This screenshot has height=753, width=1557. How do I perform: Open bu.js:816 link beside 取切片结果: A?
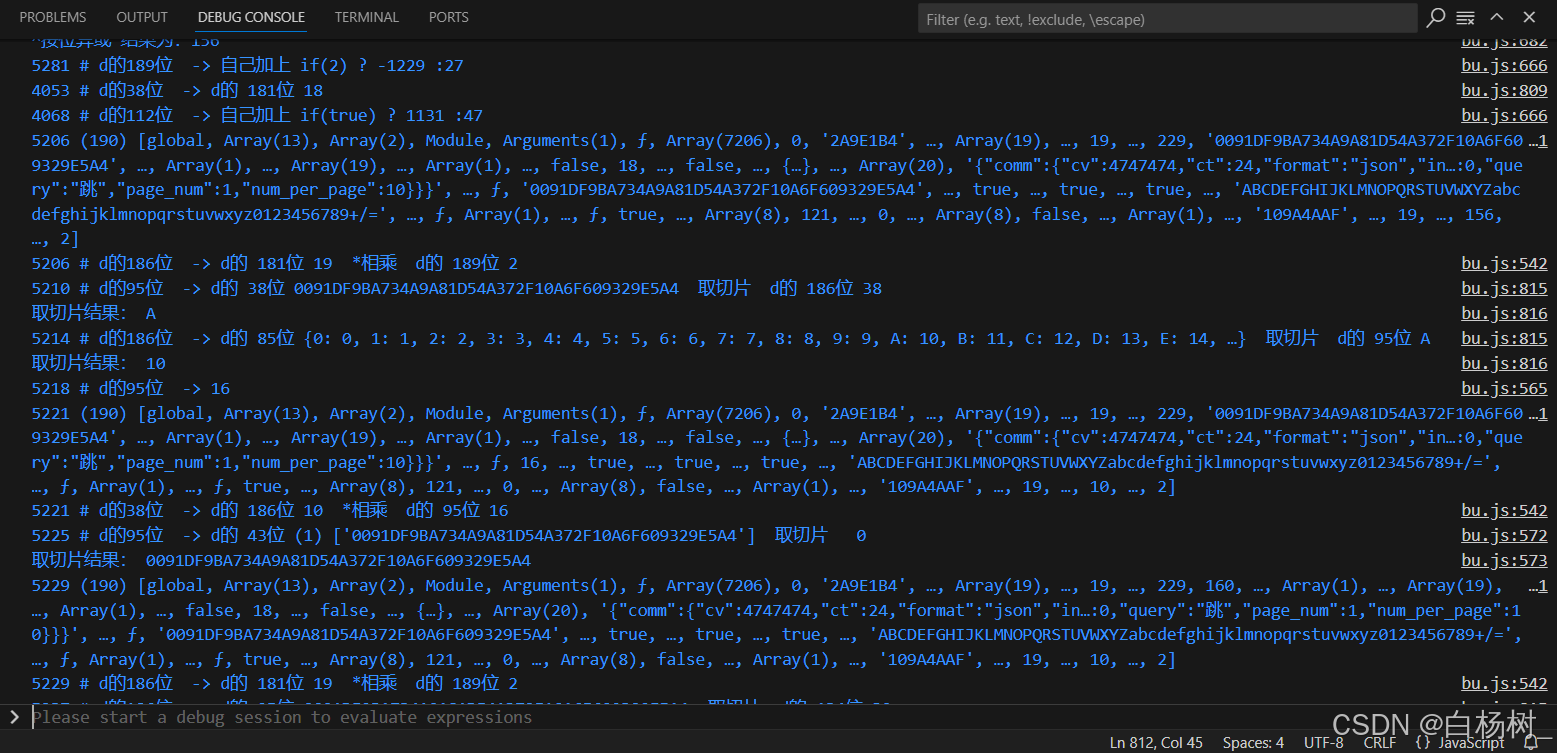click(1504, 313)
